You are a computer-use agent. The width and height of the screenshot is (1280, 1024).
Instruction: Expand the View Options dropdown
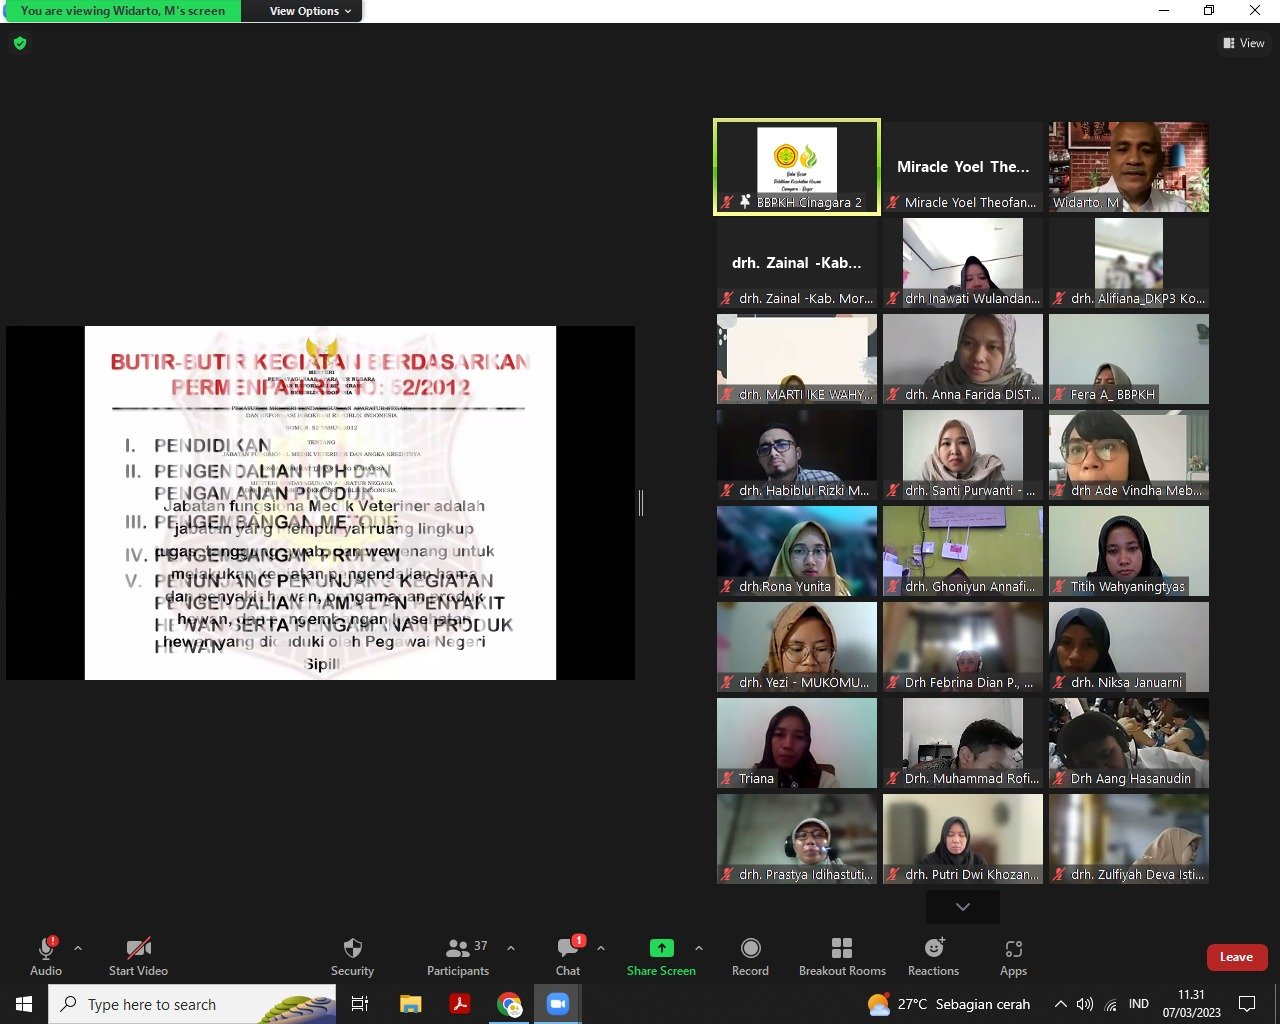point(310,11)
